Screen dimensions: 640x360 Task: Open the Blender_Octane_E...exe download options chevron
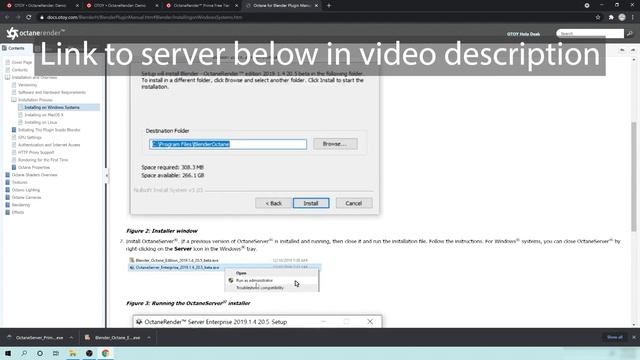[149, 338]
